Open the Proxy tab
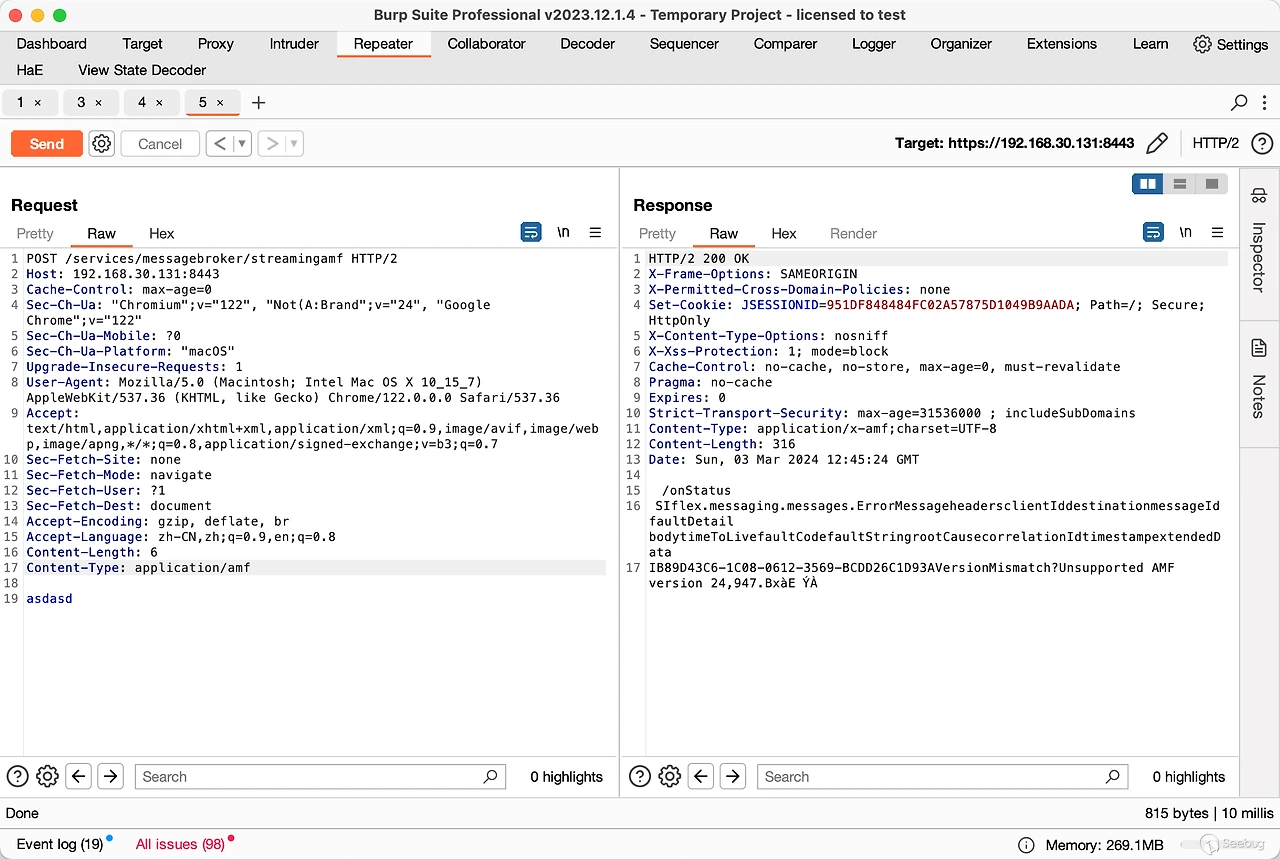Image resolution: width=1280 pixels, height=859 pixels. coord(215,44)
